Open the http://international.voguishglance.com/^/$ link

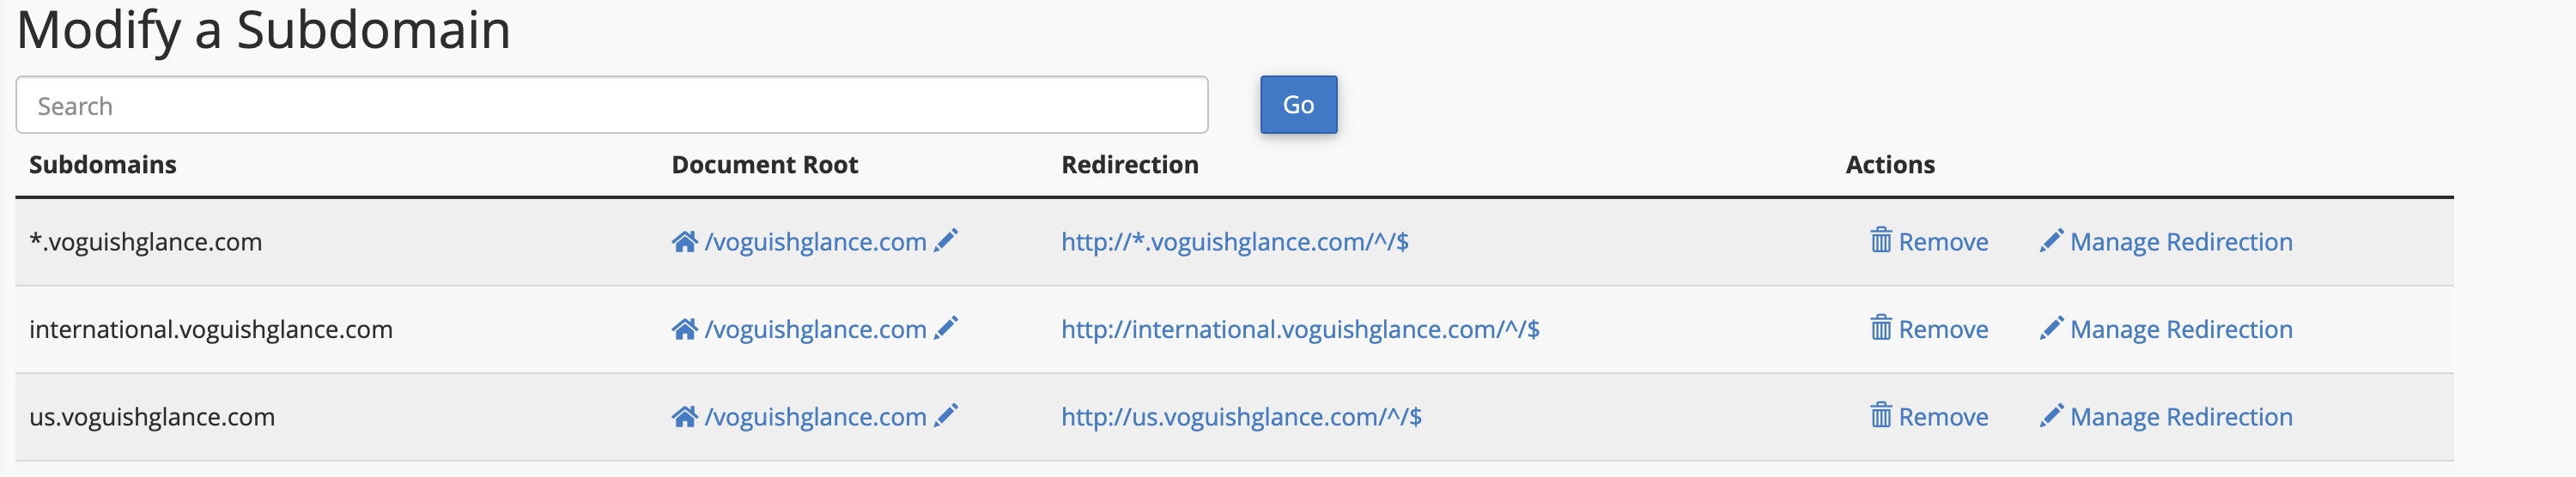point(1300,329)
